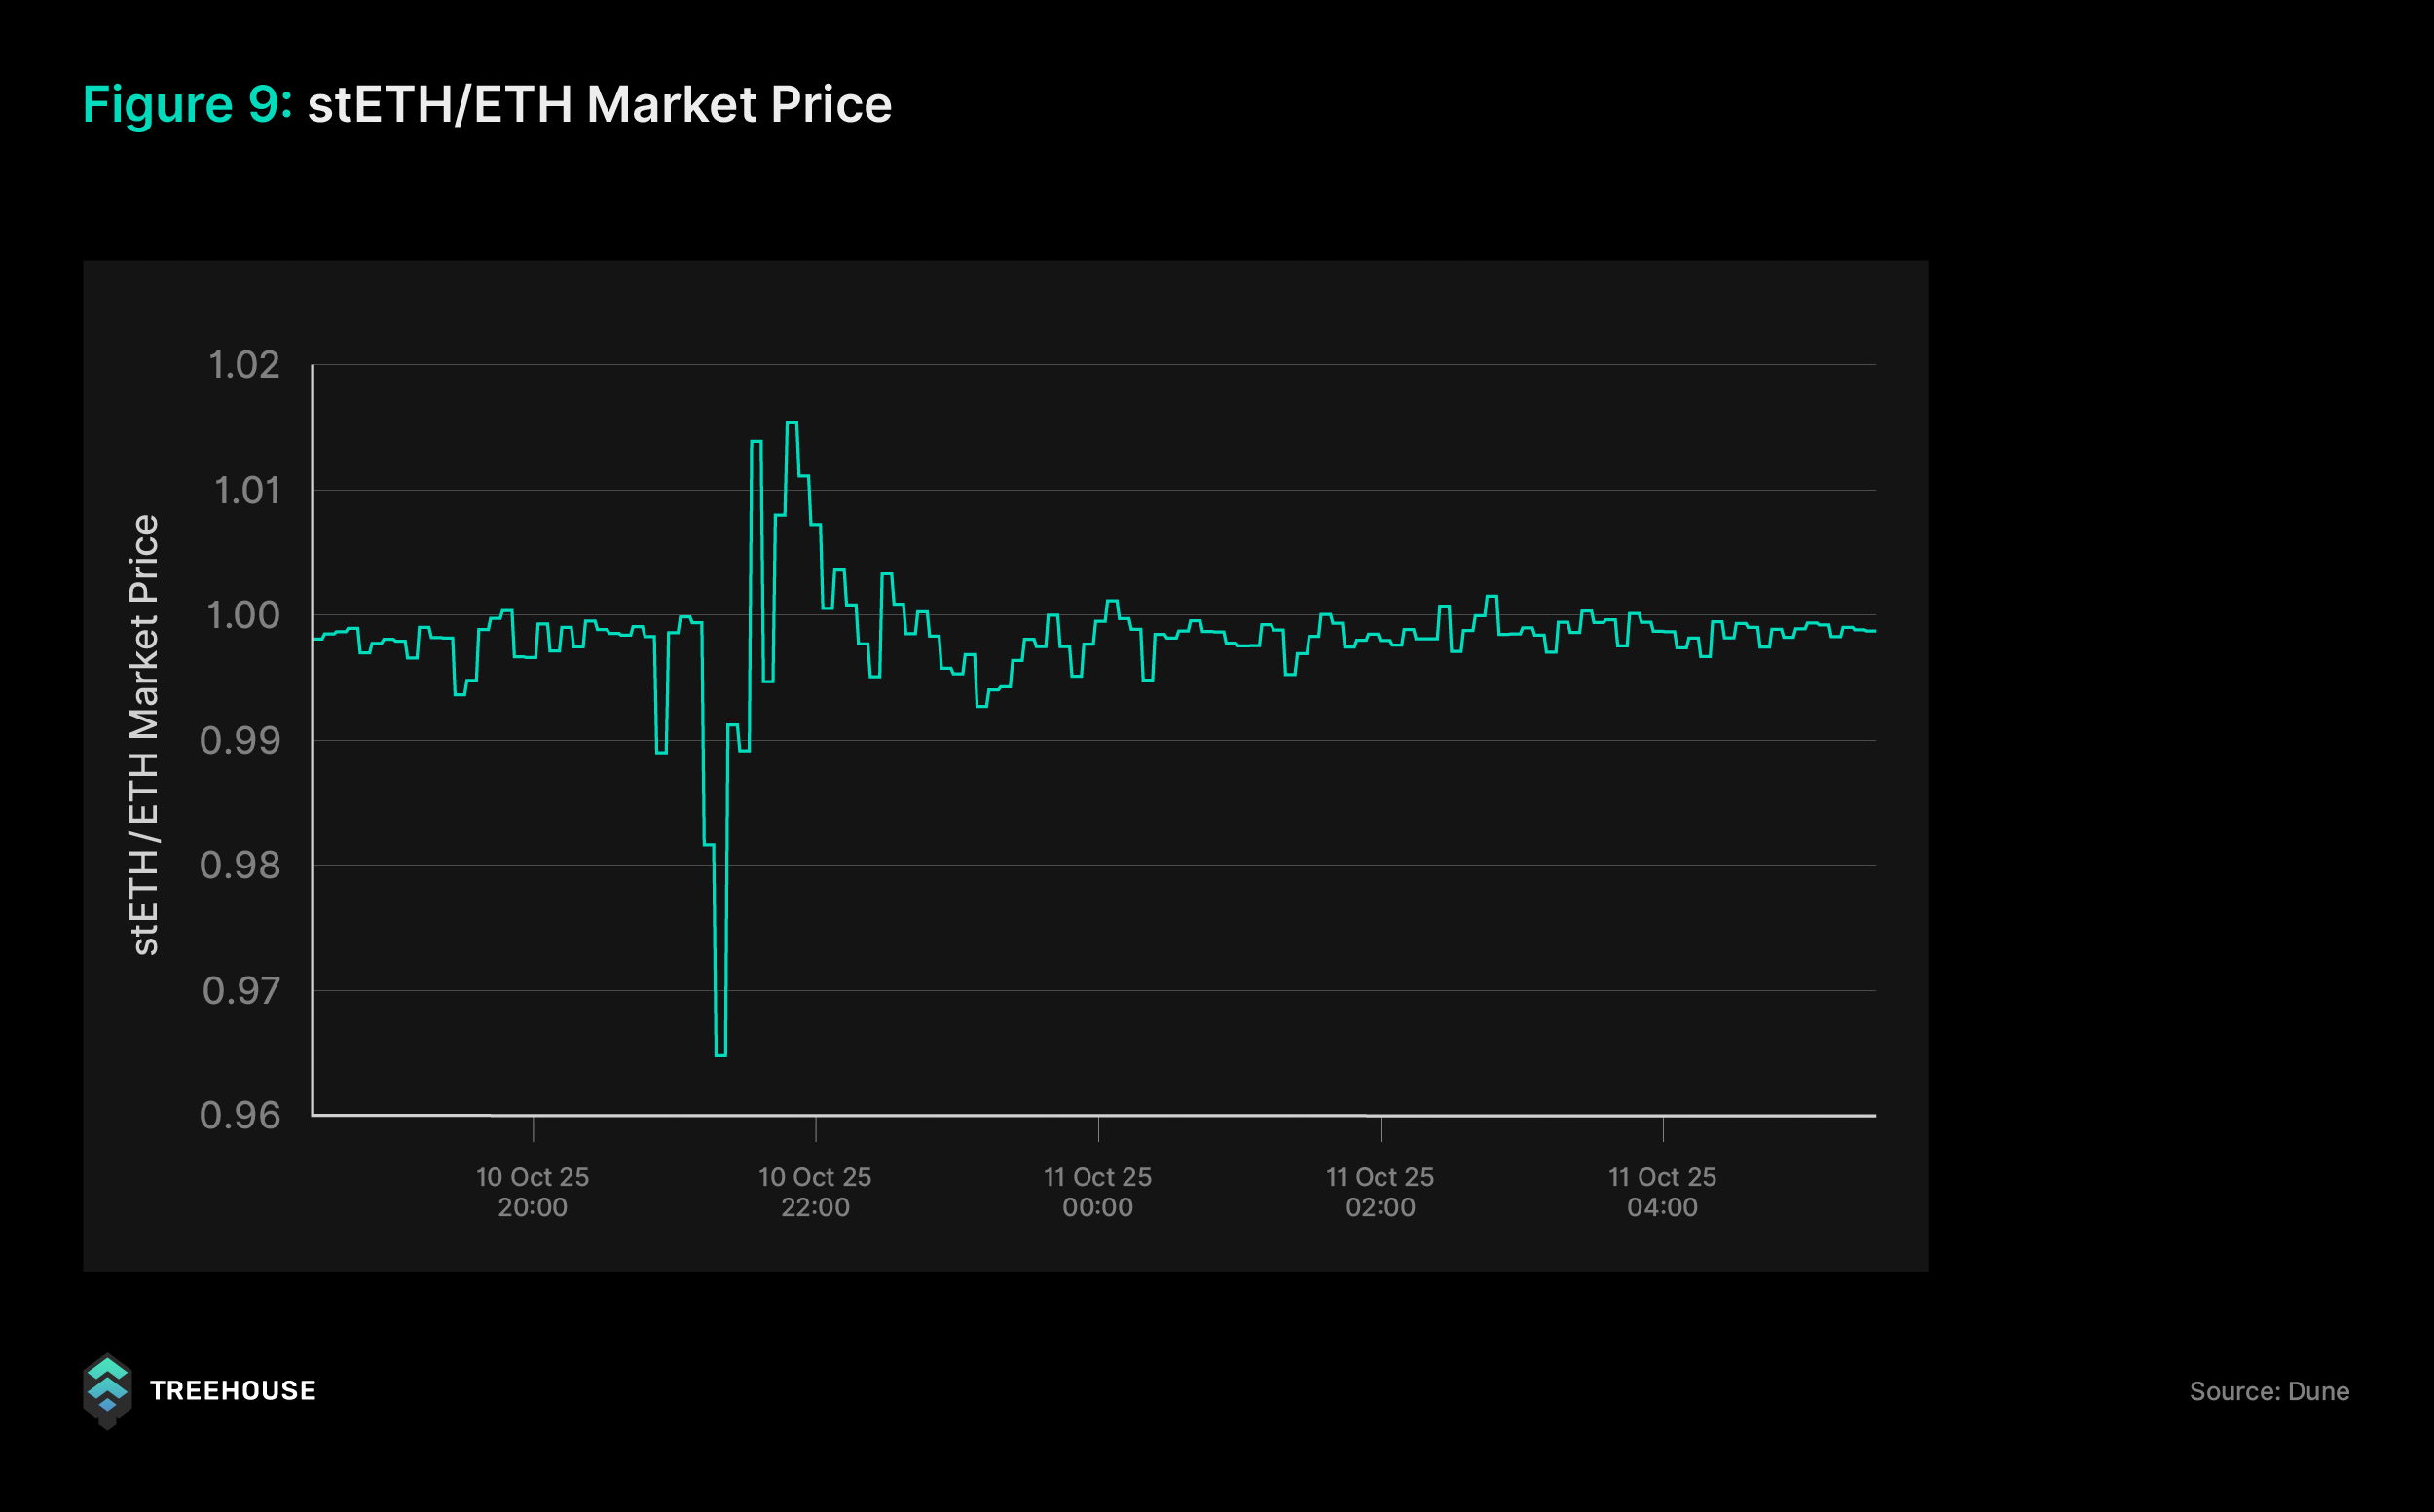Screen dimensions: 2434x1512
Task: Select the 10 Oct 25 22:00 time label
Action: (x=815, y=1192)
